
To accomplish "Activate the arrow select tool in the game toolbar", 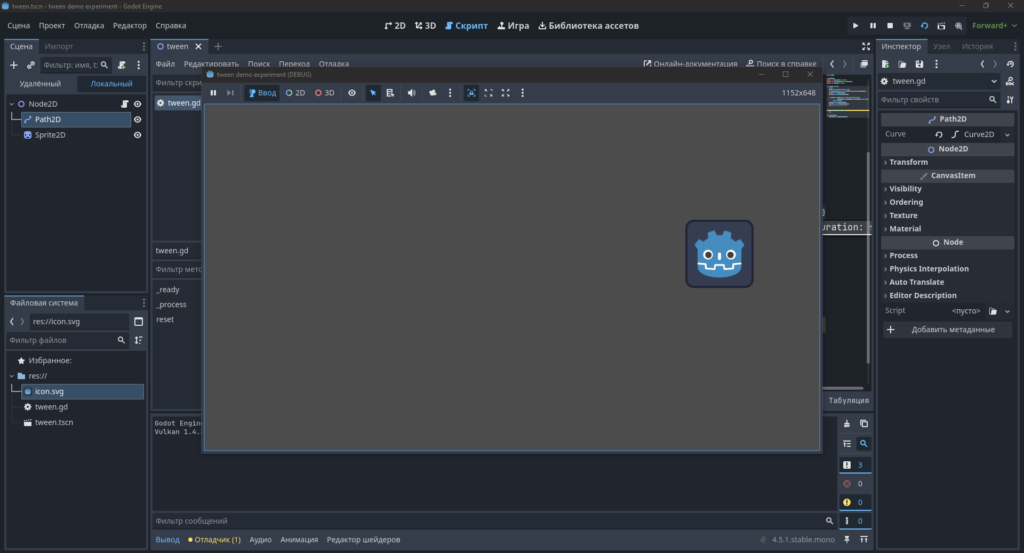I will 373,93.
